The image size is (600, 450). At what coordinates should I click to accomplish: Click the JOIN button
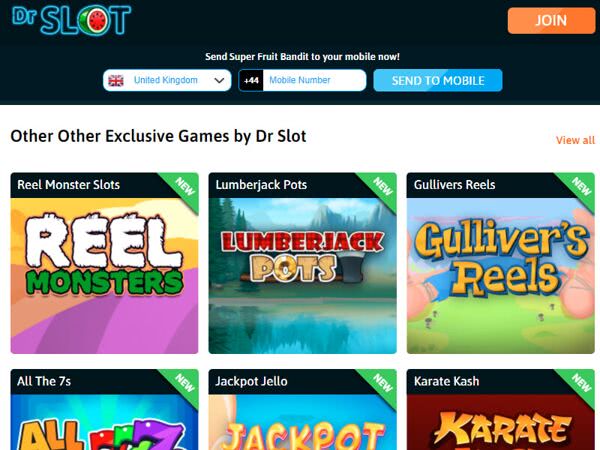point(551,20)
